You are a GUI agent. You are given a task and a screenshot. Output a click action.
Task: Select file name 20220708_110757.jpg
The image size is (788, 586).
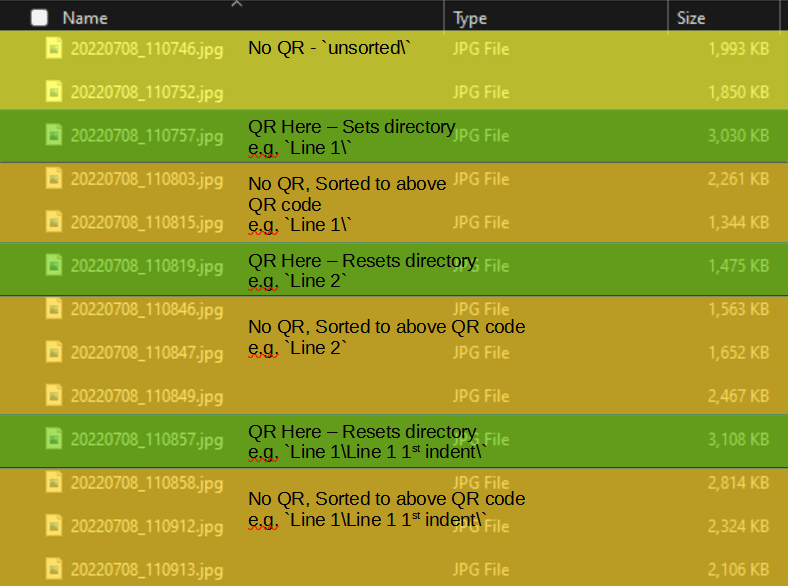(x=147, y=136)
